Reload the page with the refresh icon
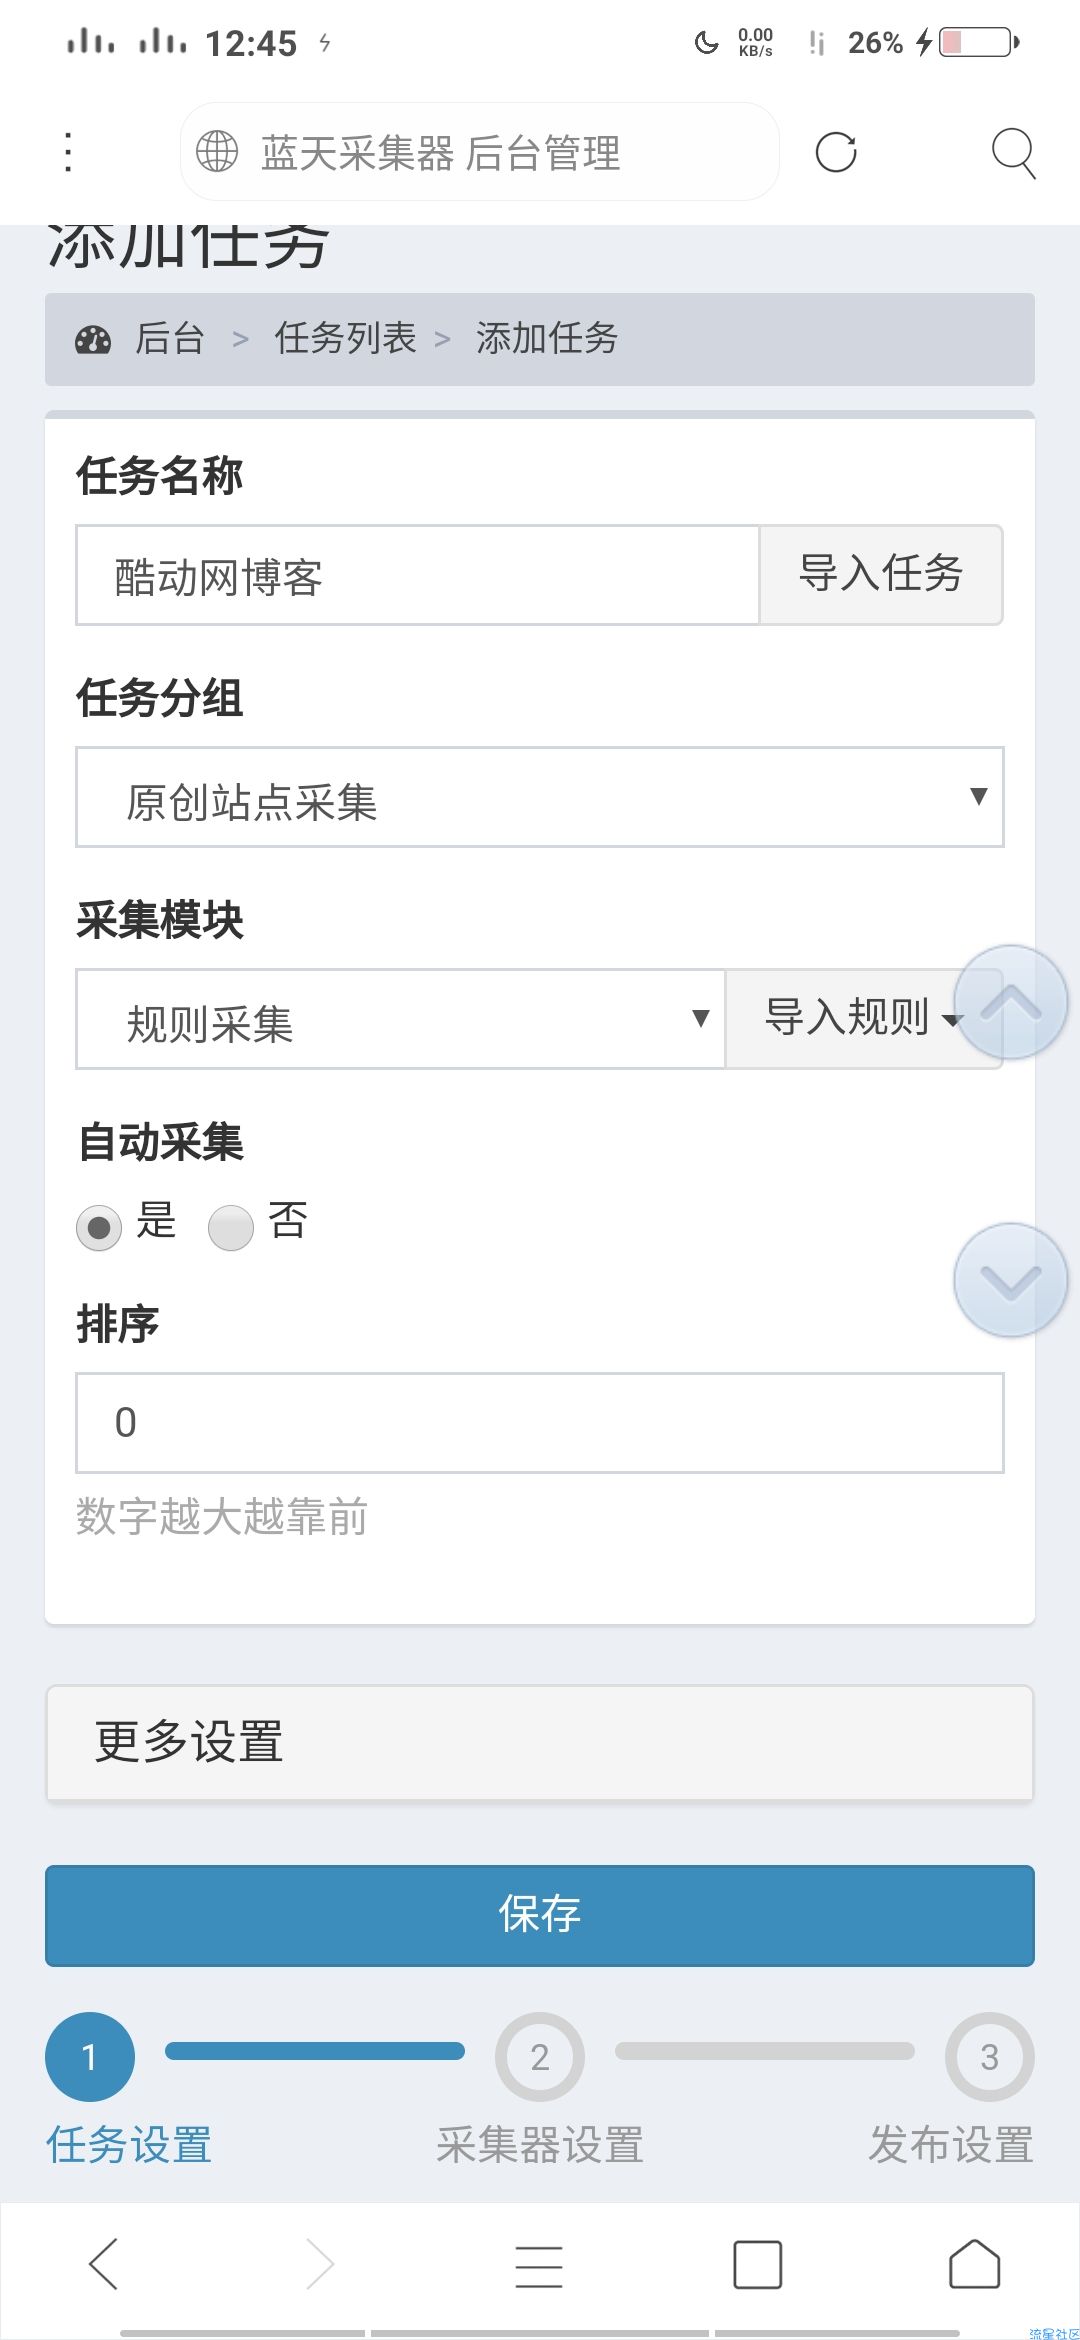This screenshot has width=1080, height=2340. coord(836,152)
